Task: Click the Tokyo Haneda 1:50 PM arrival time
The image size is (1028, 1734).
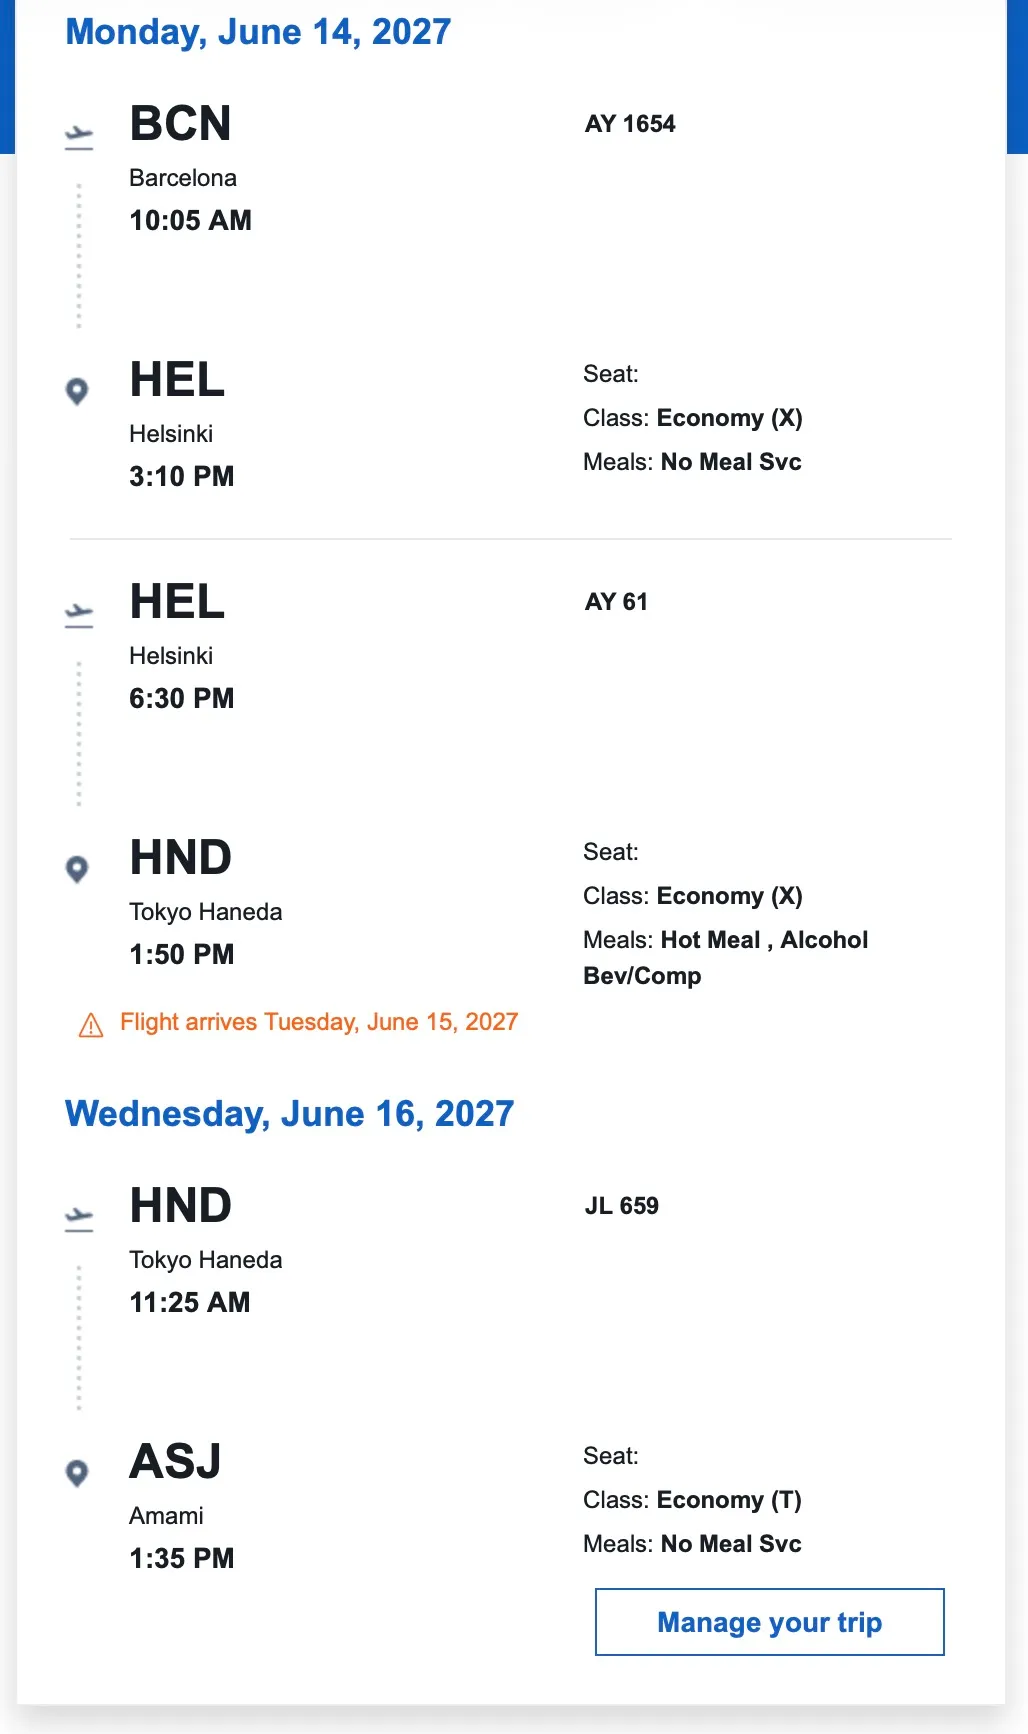Action: coord(182,955)
